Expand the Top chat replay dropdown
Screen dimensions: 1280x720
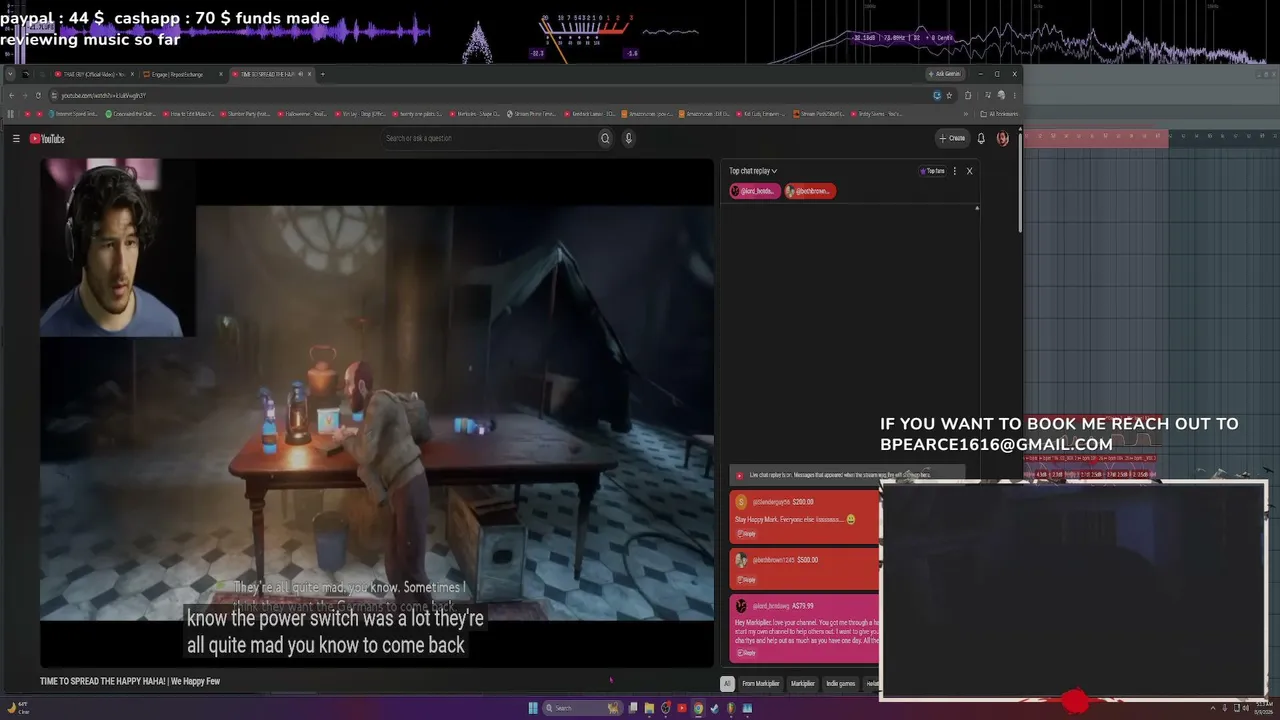tap(753, 171)
